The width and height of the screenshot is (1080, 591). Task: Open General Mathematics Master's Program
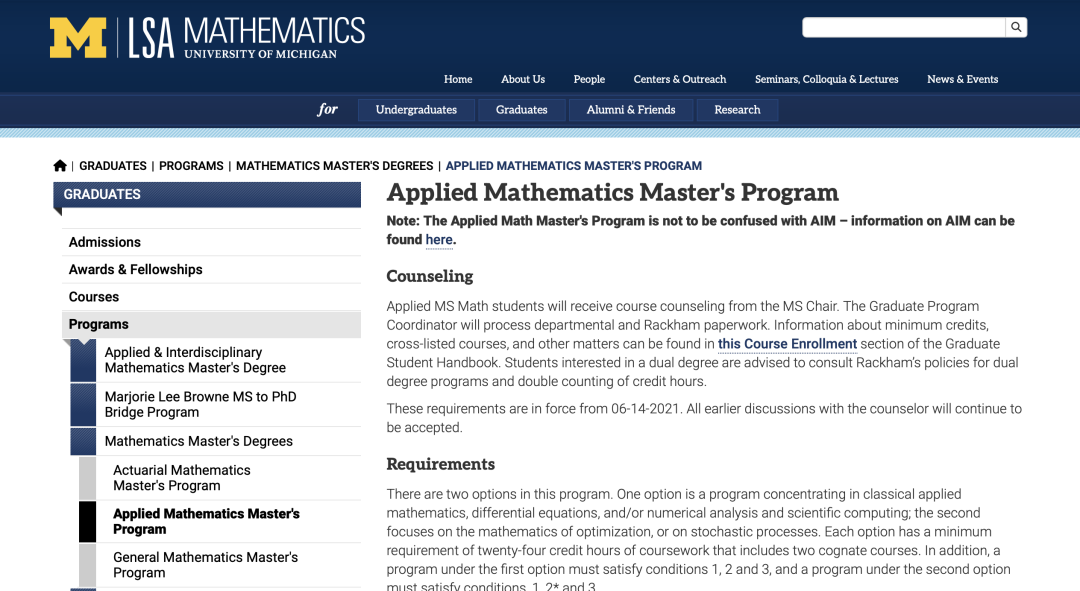point(220,565)
